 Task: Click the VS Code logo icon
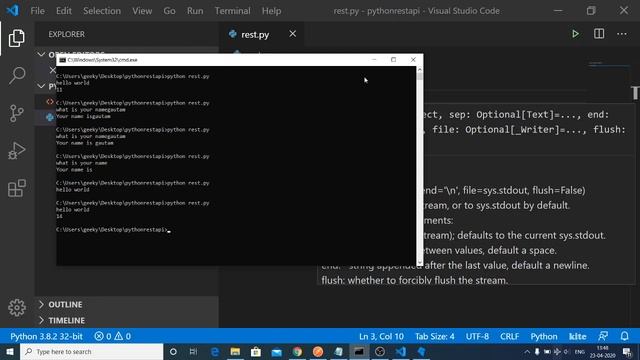tap(13, 10)
